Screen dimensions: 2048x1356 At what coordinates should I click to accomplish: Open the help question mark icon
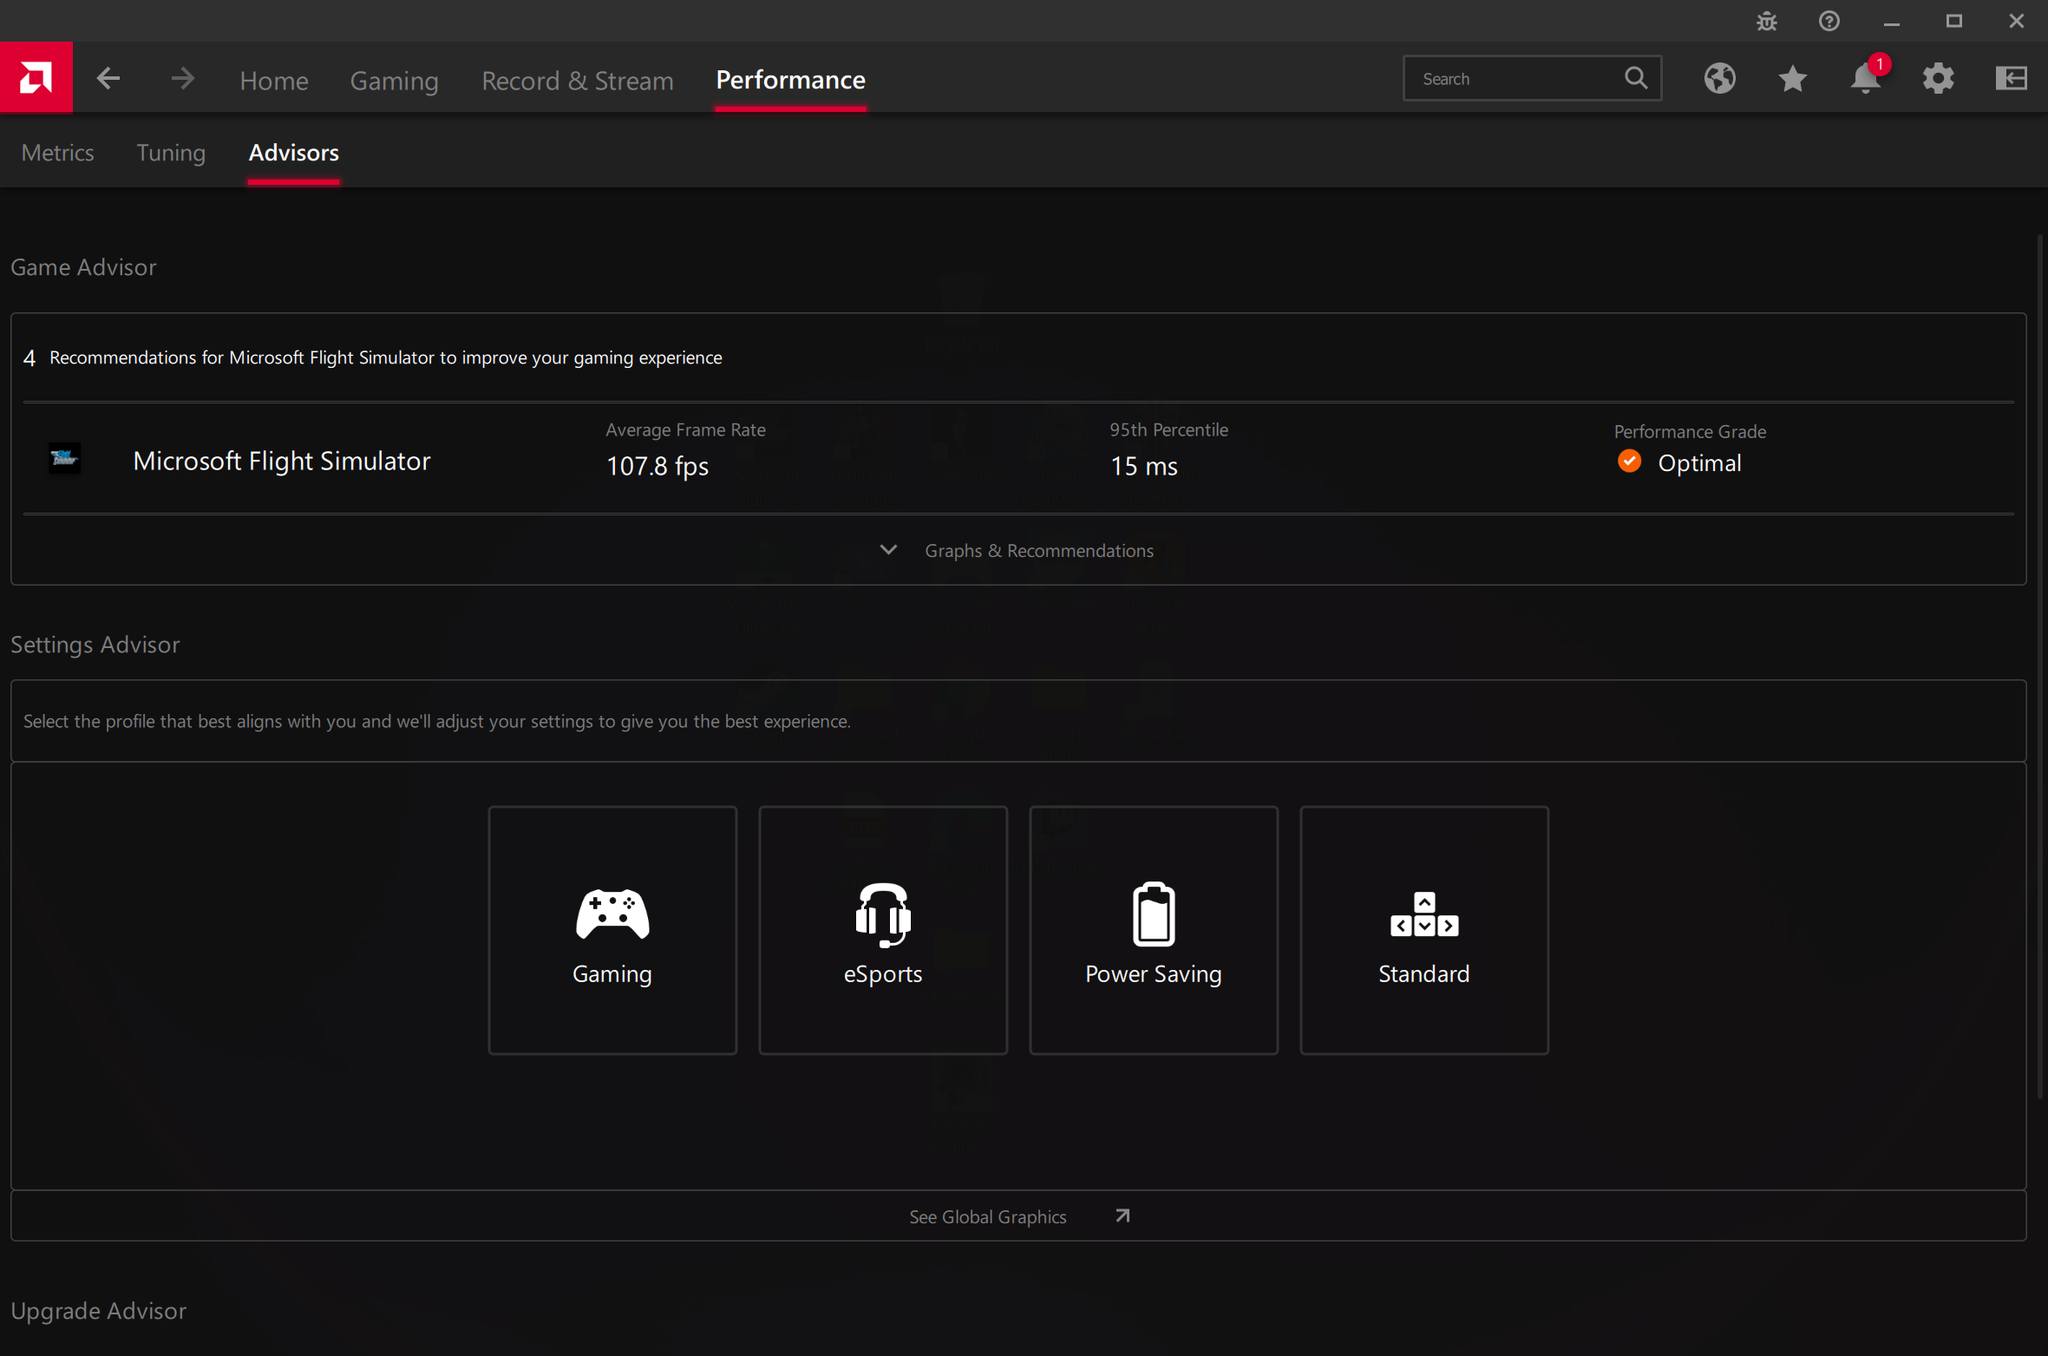[x=1829, y=21]
